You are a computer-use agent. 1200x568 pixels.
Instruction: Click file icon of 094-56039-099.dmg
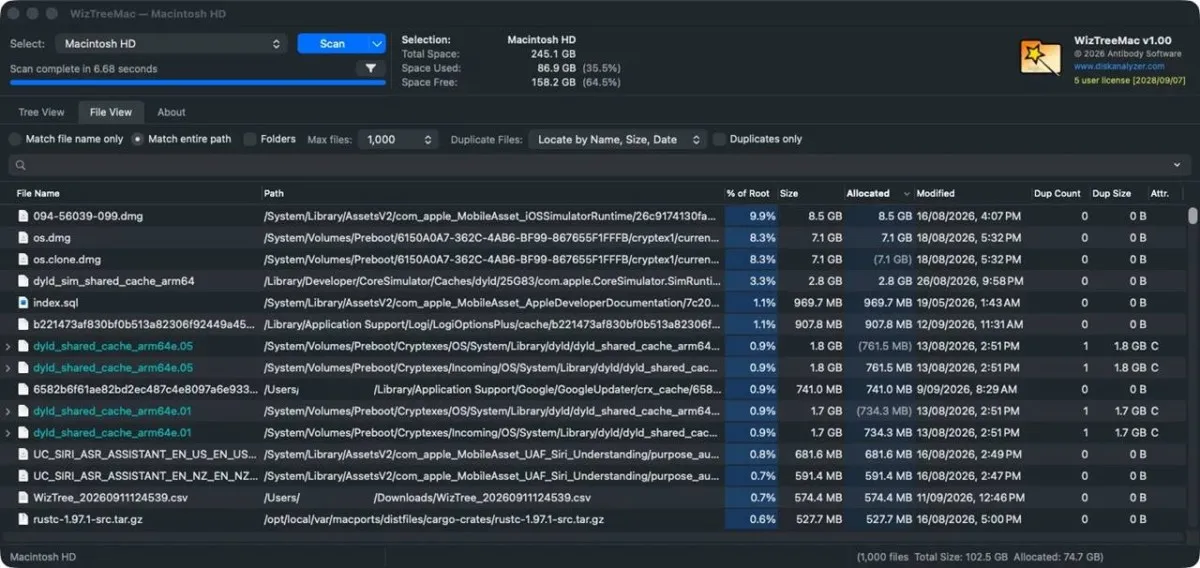[23, 216]
